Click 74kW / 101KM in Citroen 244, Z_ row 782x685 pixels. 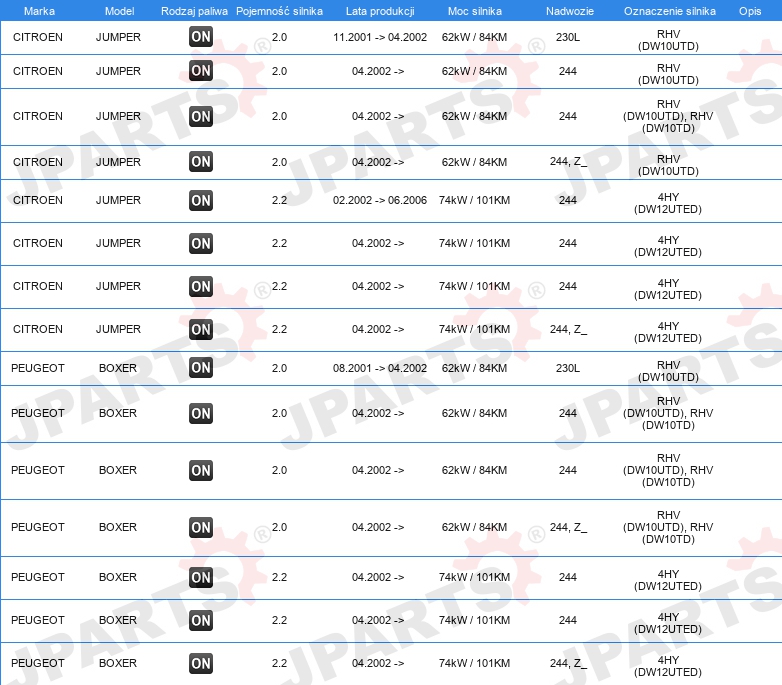(474, 329)
